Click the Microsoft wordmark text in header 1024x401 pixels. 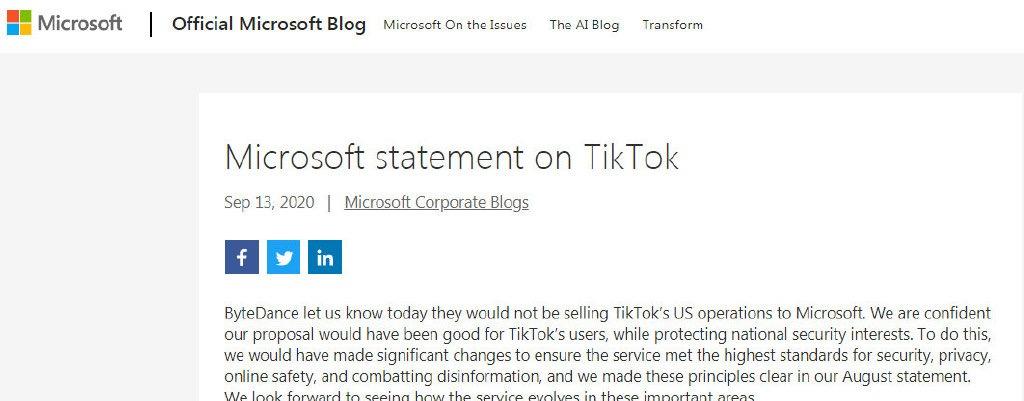[80, 24]
